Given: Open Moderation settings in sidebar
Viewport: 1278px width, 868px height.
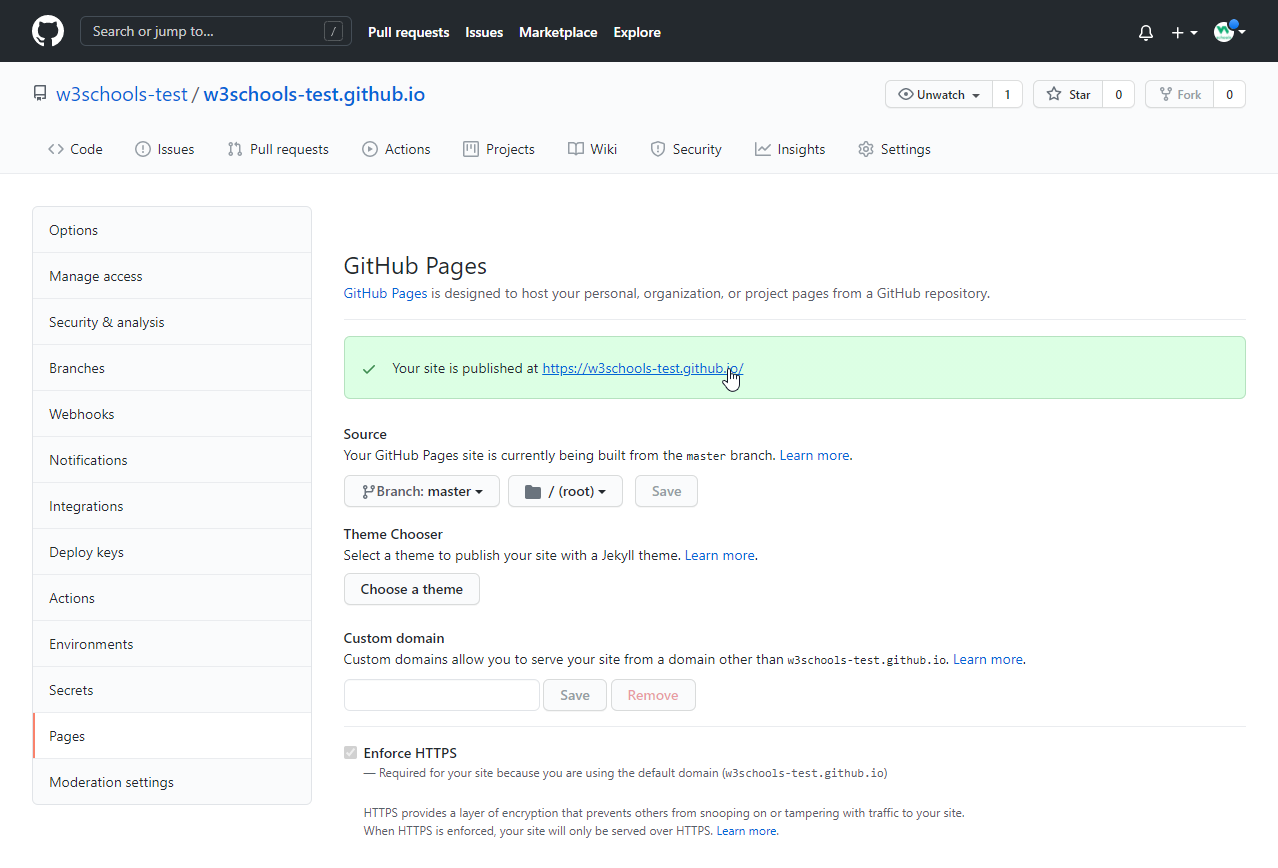Looking at the screenshot, I should (172, 782).
